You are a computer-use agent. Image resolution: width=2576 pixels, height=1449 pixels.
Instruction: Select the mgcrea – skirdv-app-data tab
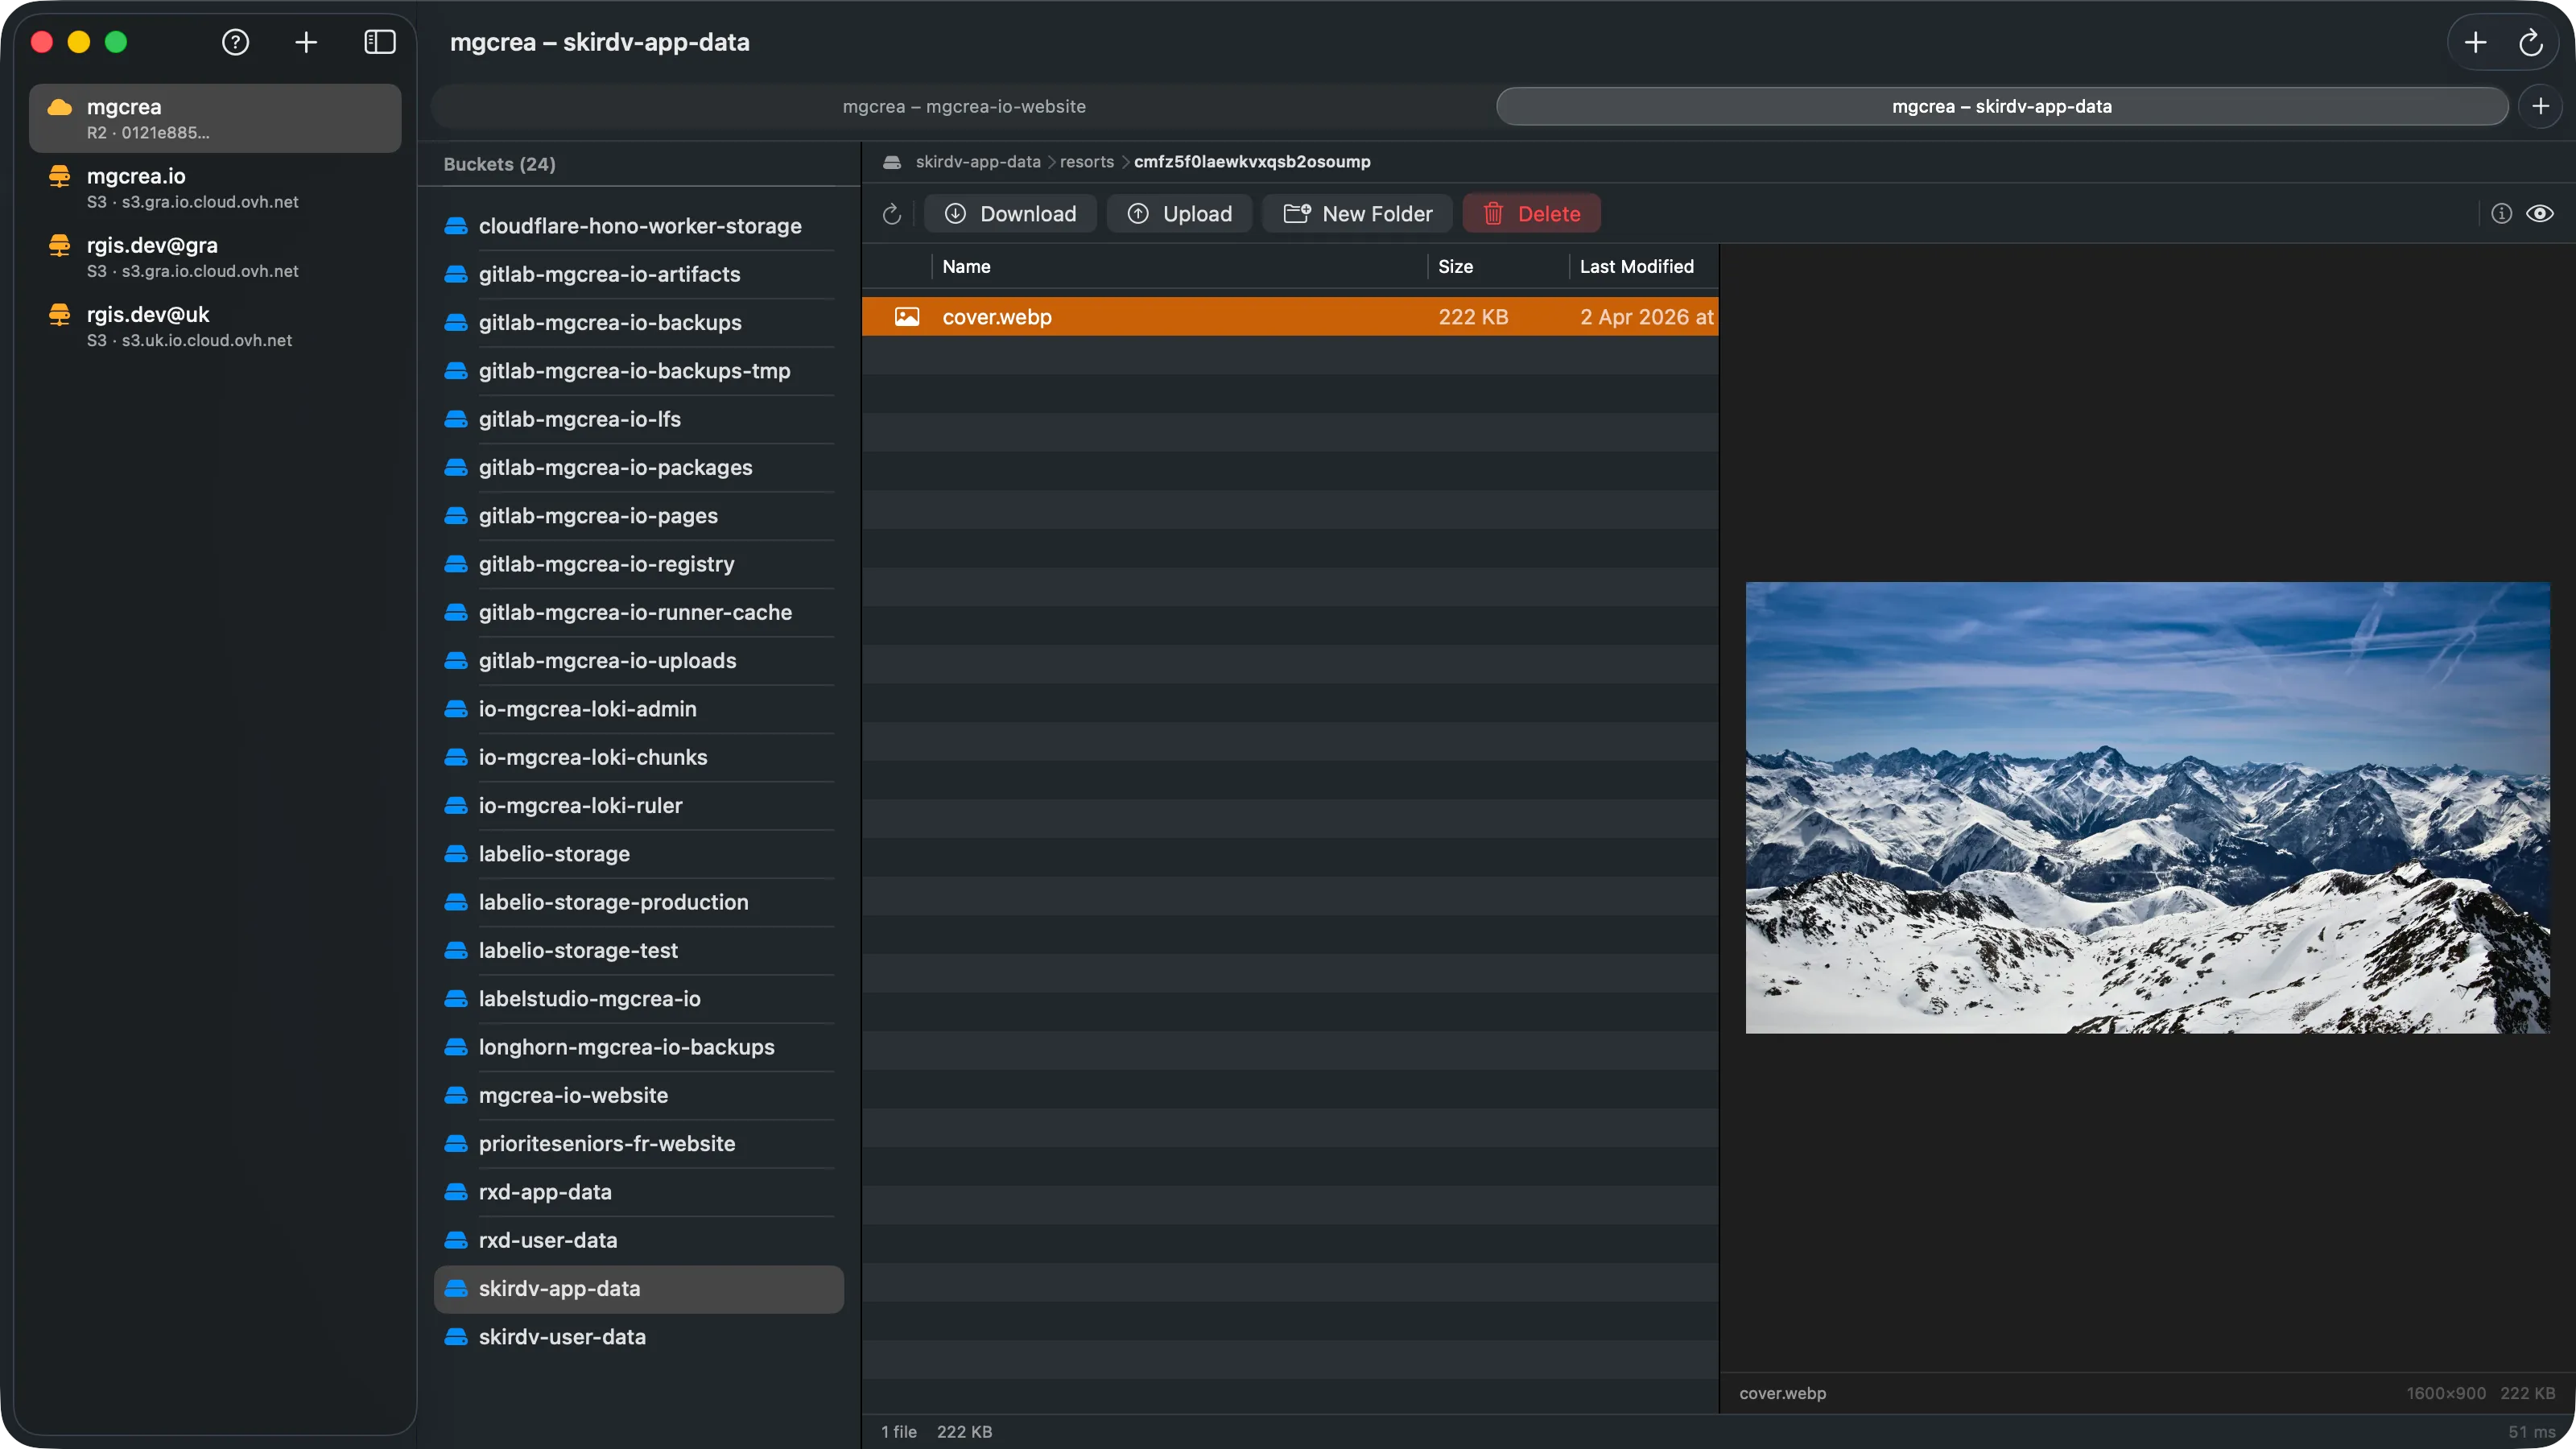coord(2000,106)
